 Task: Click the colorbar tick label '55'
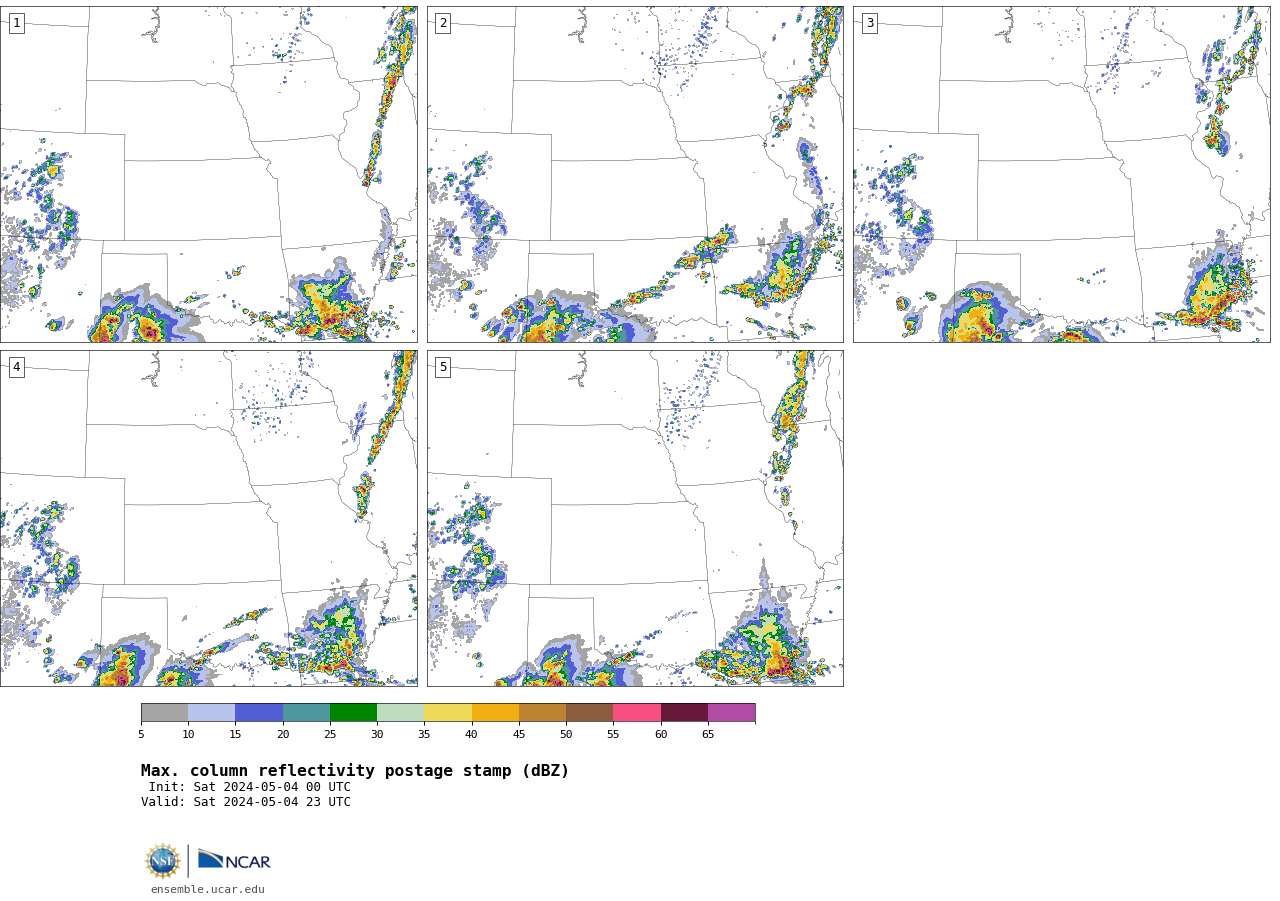613,735
